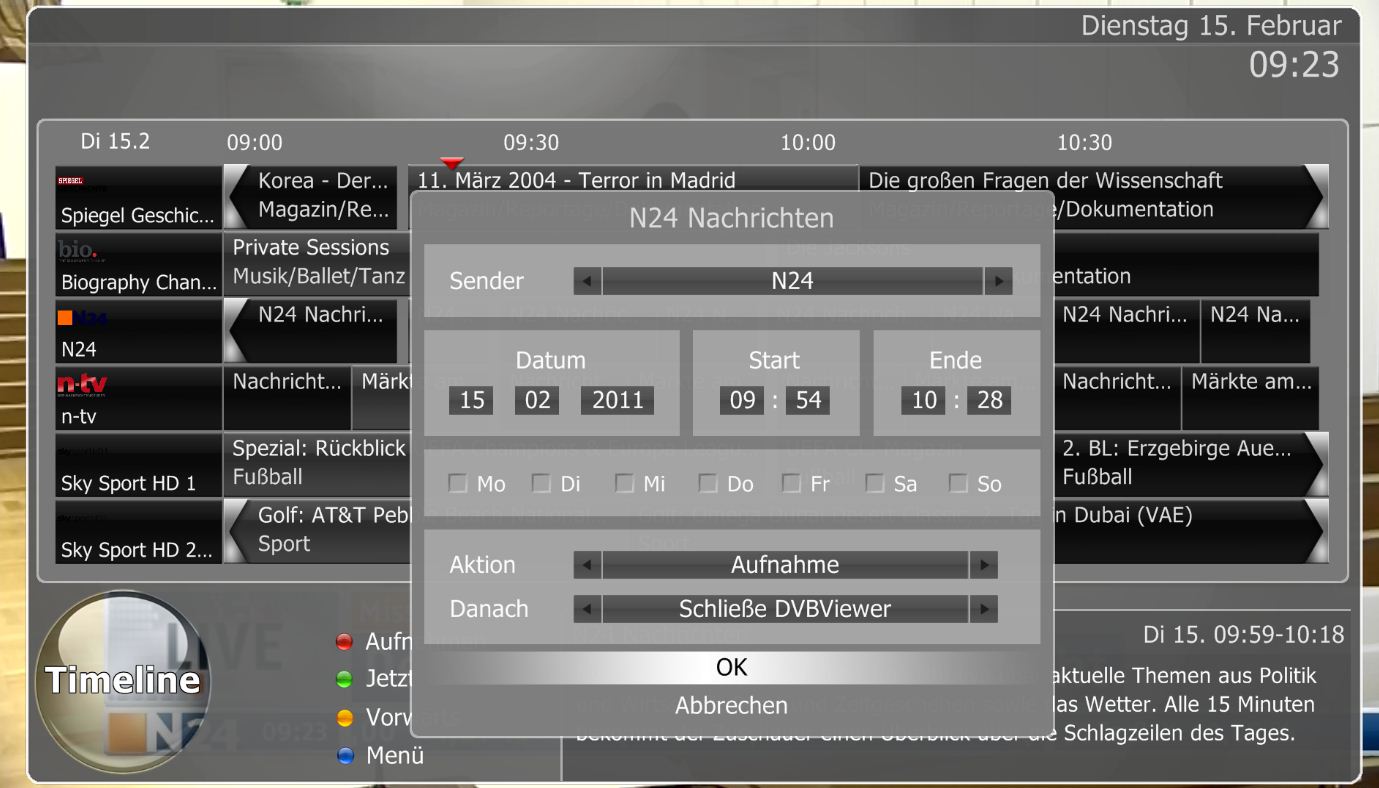Viewport: 1379px width, 788px height.
Task: Click the previous Sender arrow
Action: 588,281
